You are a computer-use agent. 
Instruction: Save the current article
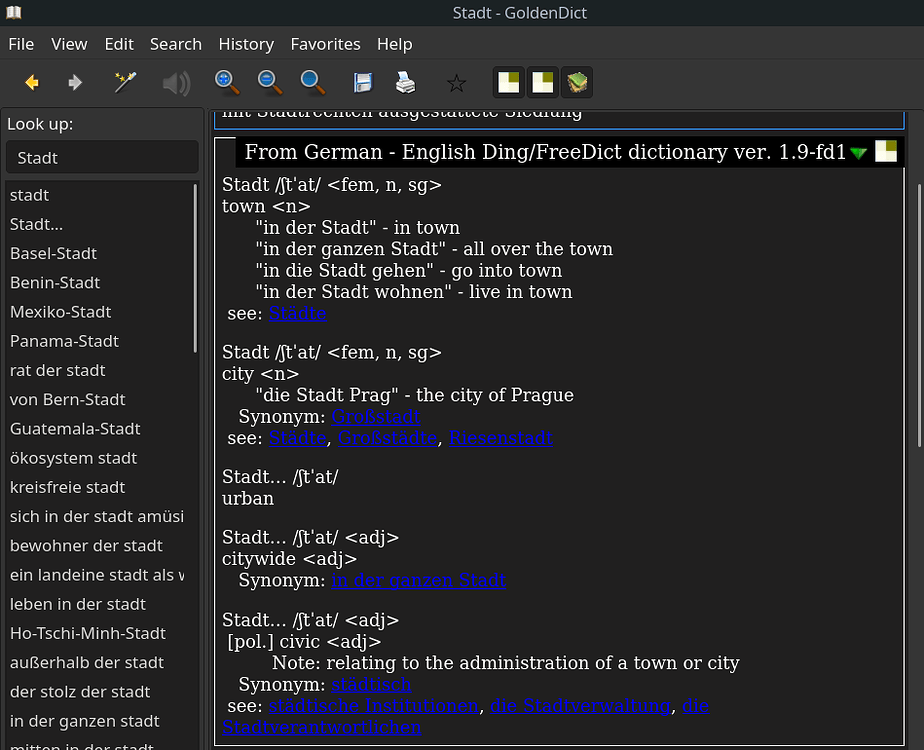point(362,83)
